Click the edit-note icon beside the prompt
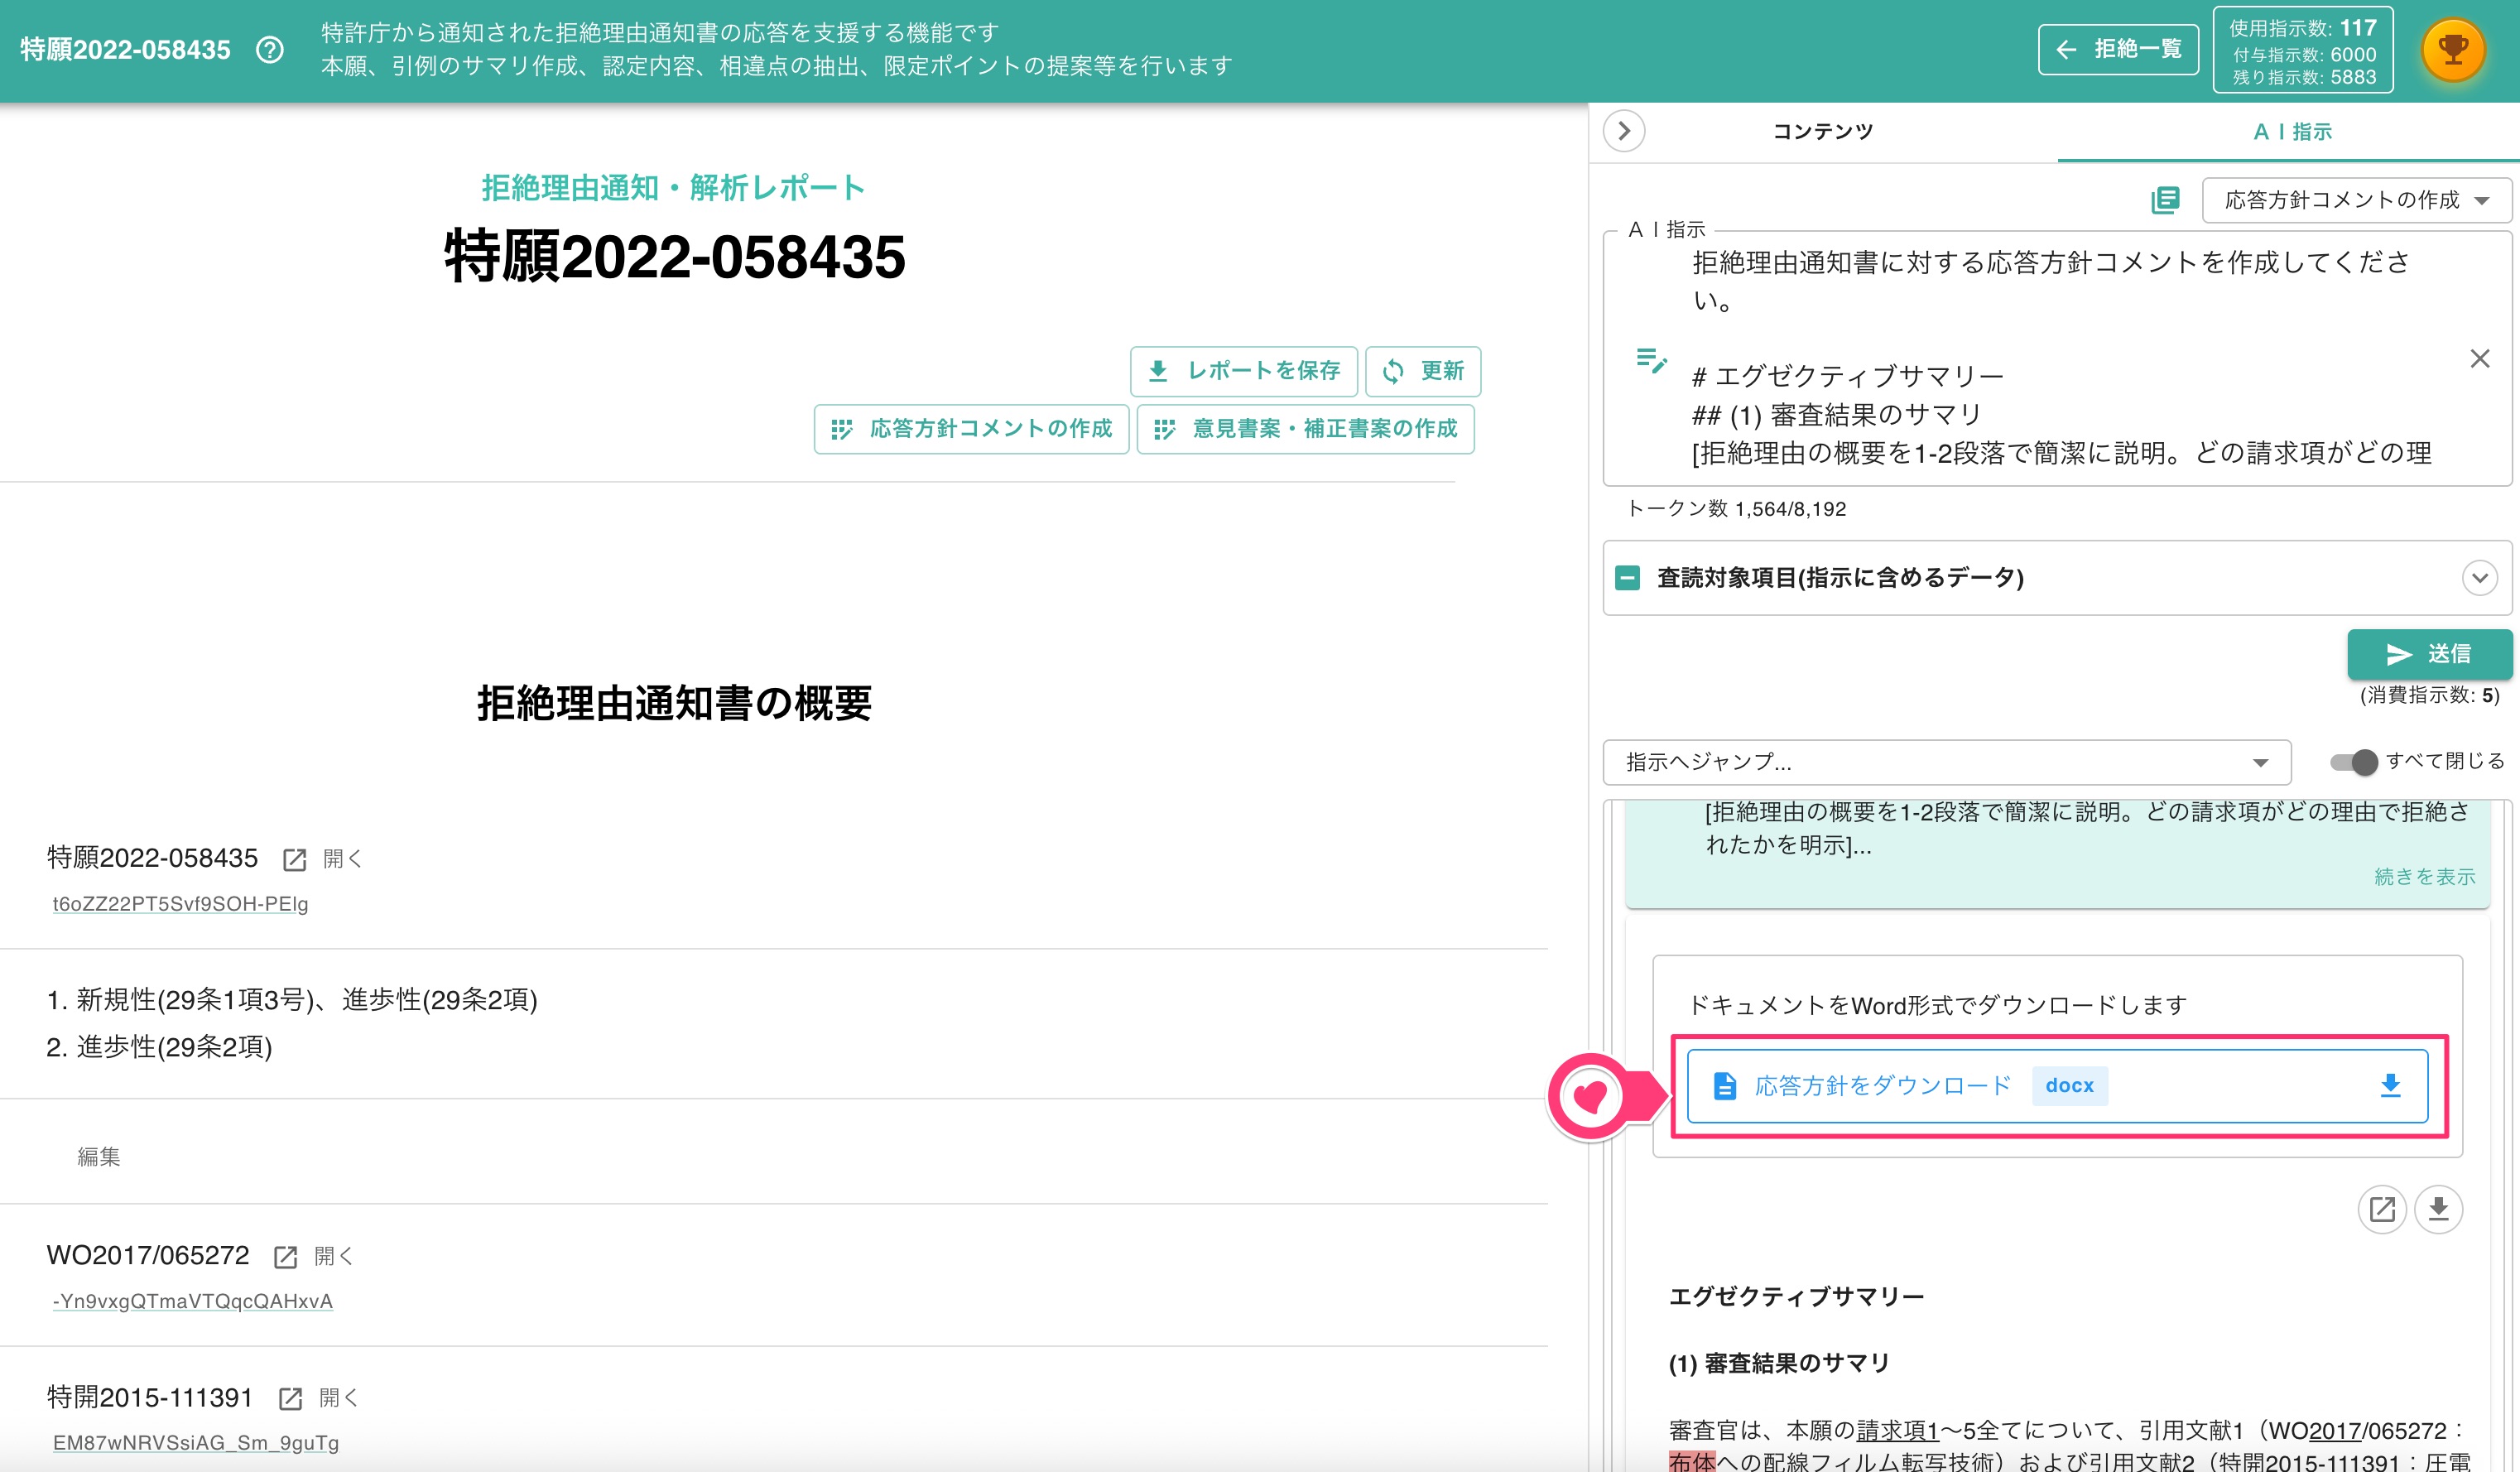Viewport: 2520px width, 1472px height. (x=1651, y=360)
